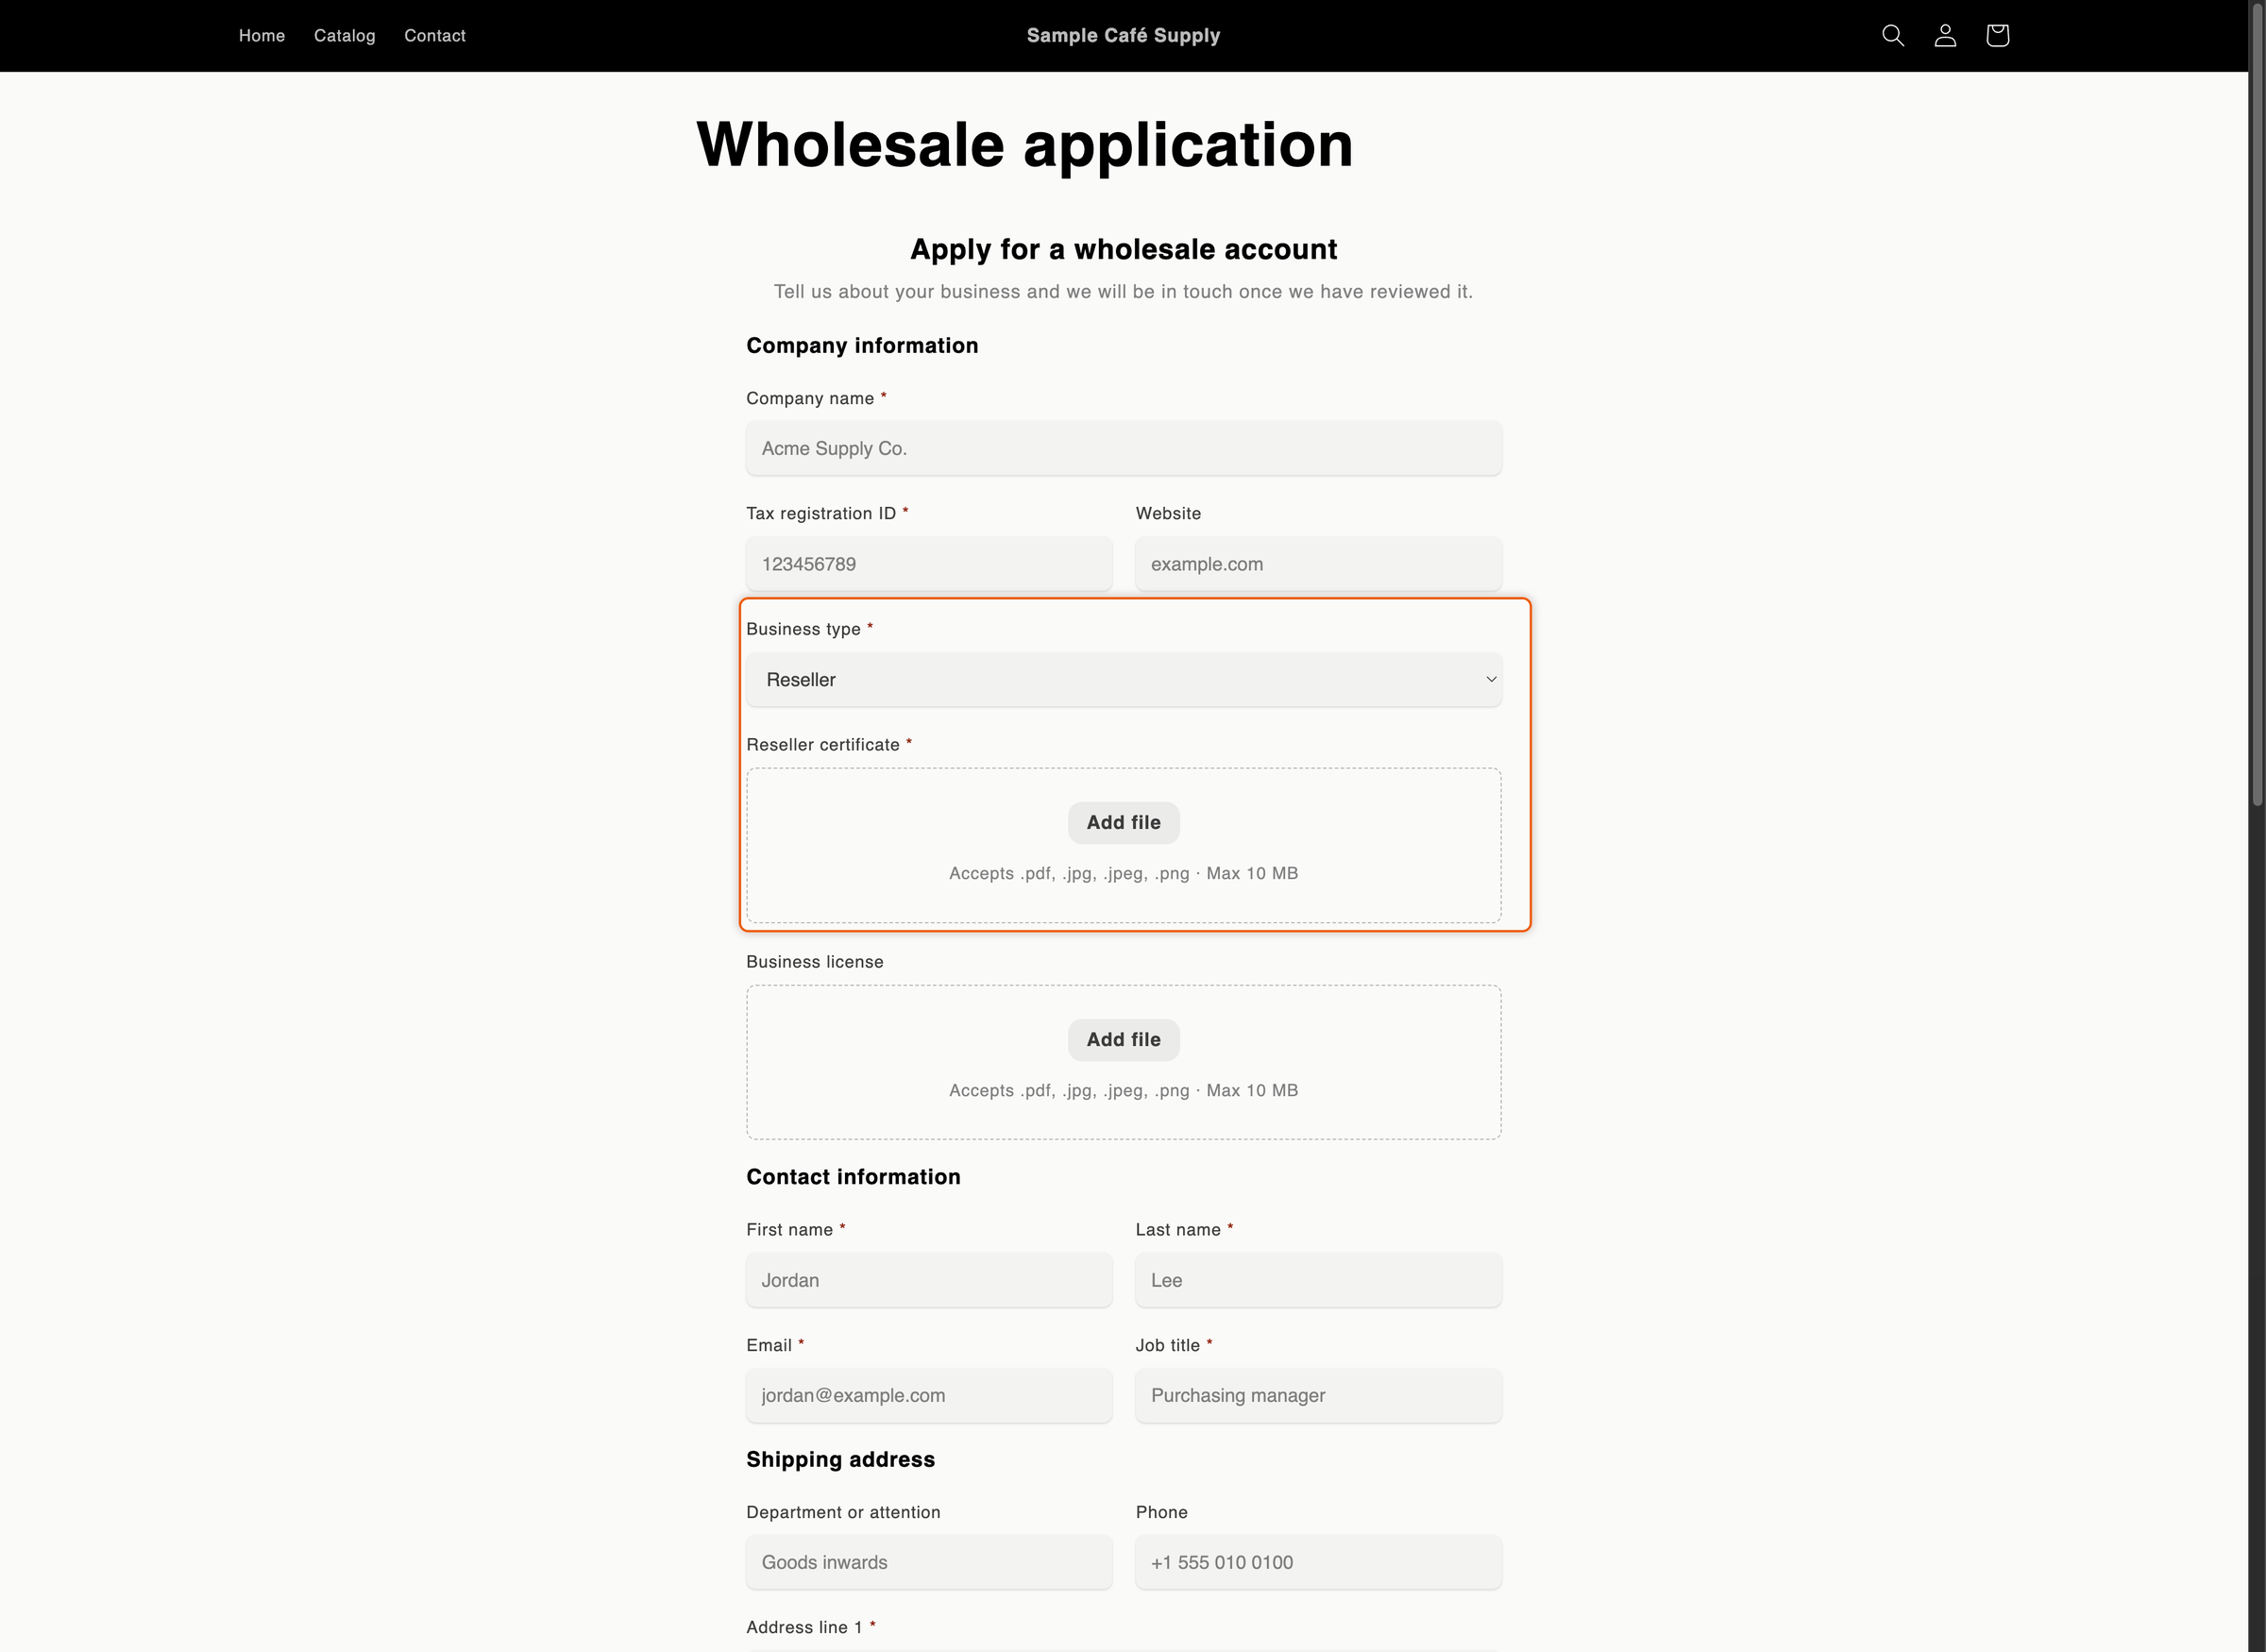Focus the Job title field
This screenshot has height=1652, width=2266.
coord(1318,1396)
